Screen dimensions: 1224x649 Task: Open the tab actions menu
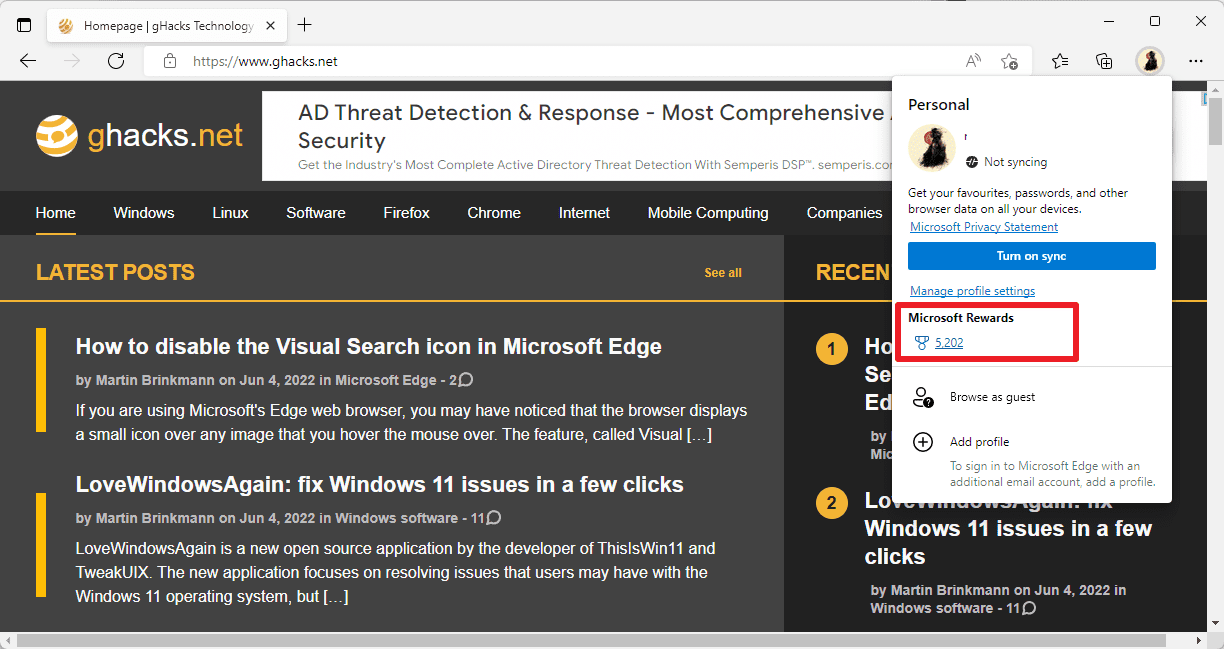[x=24, y=24]
